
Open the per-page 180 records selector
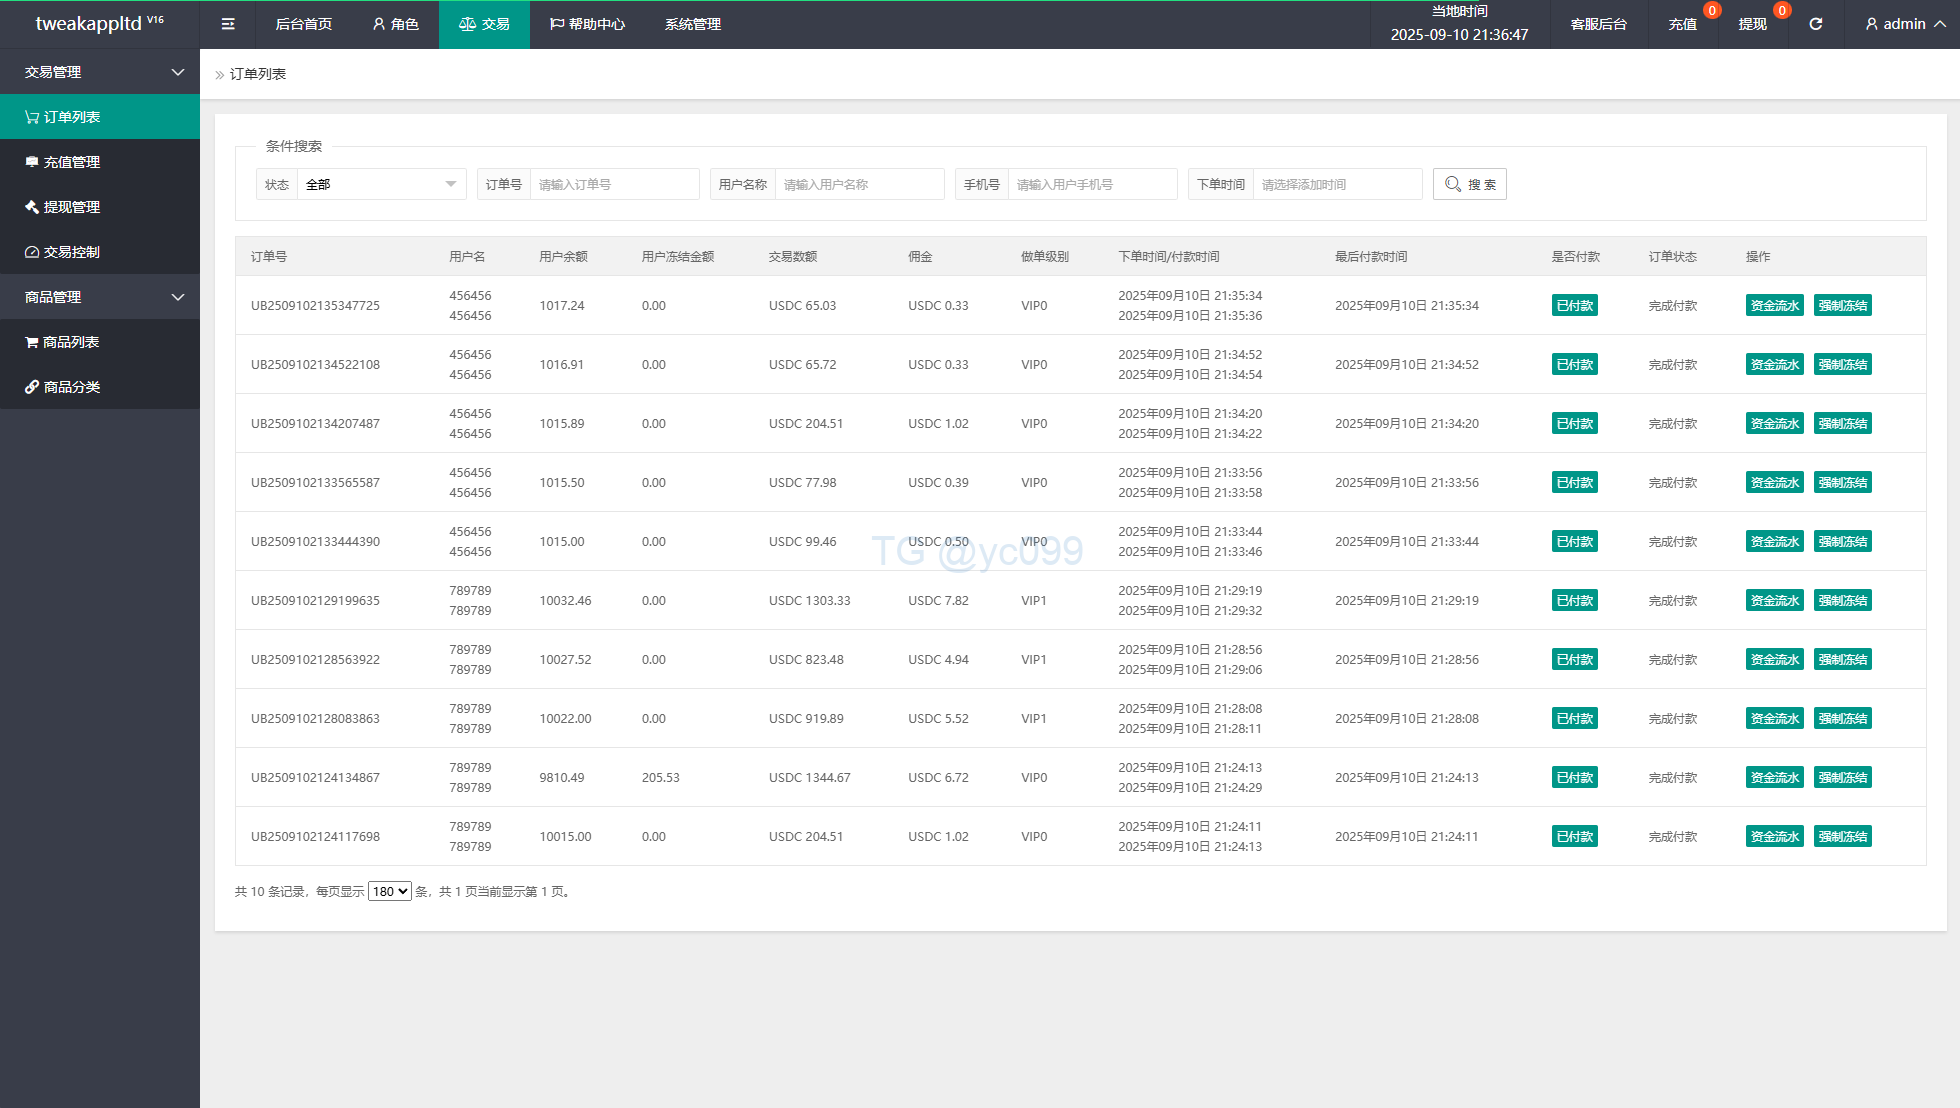tap(389, 891)
